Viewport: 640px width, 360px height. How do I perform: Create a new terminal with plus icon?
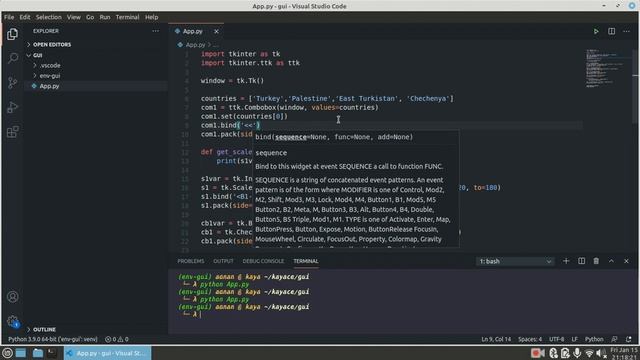coord(566,261)
